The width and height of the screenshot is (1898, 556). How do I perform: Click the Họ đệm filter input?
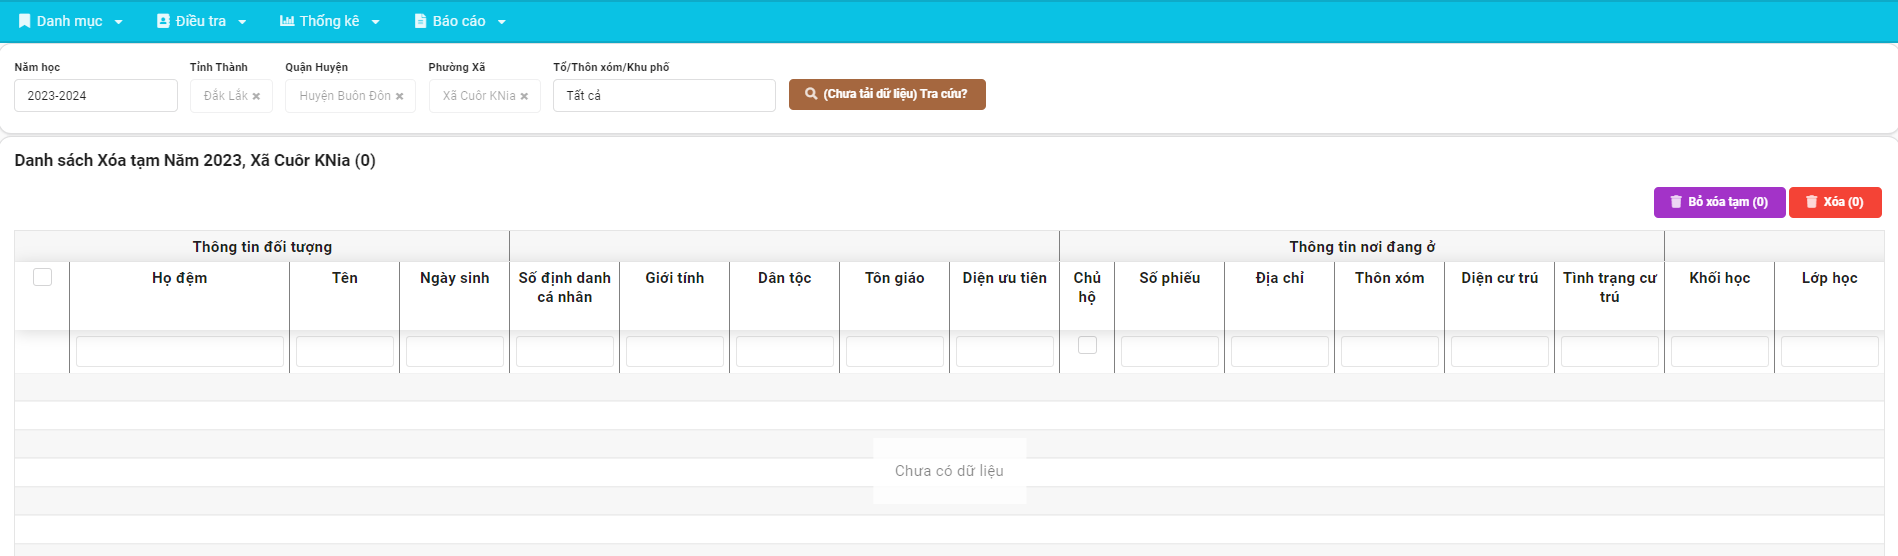(x=180, y=352)
